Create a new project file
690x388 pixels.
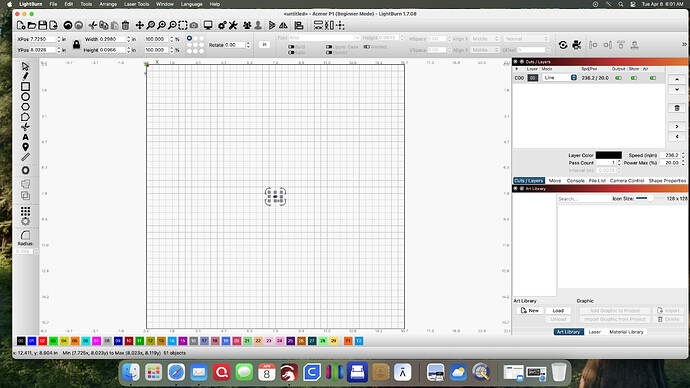point(21,26)
